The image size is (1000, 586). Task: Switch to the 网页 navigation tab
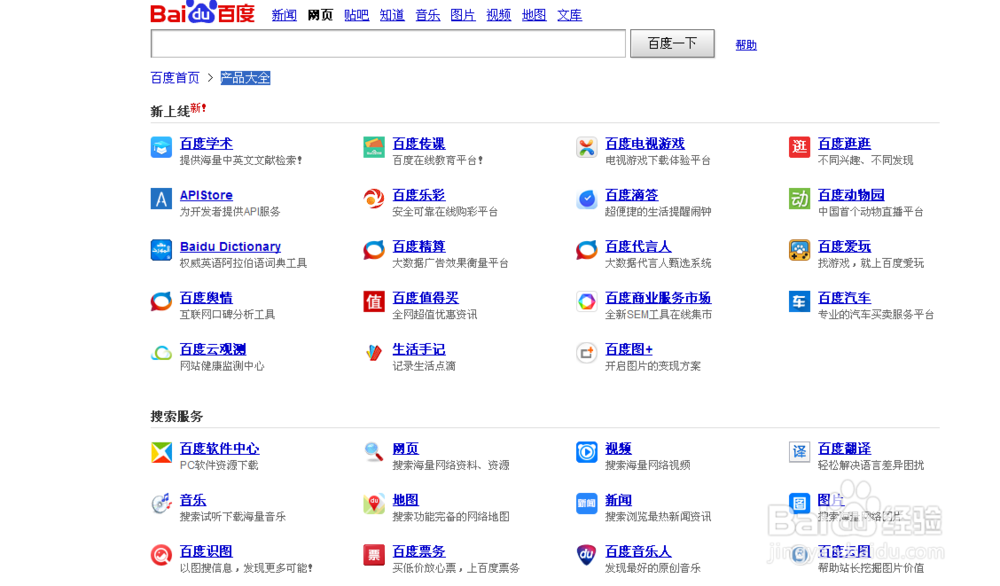click(319, 14)
